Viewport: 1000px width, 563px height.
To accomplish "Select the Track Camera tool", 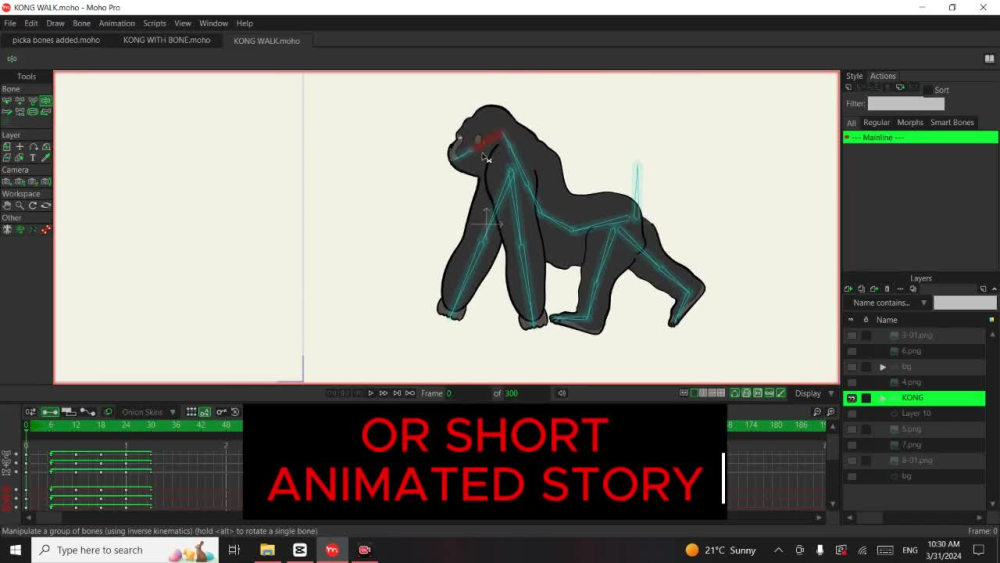I will (7, 182).
